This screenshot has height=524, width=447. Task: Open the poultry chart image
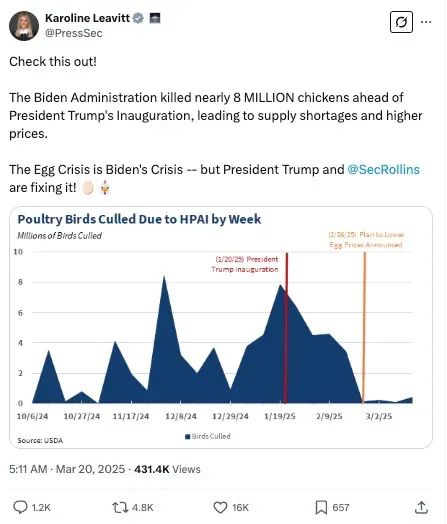[221, 328]
